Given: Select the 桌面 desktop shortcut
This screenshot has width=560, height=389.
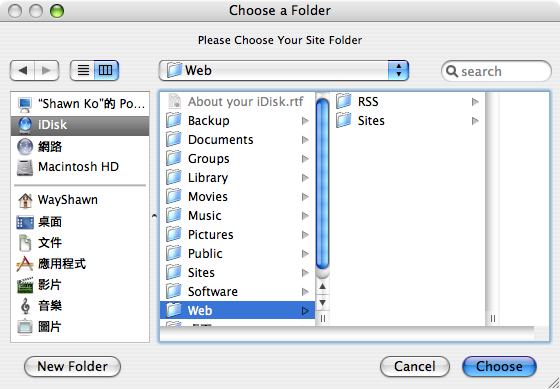Looking at the screenshot, I should pyautogui.click(x=80, y=222).
